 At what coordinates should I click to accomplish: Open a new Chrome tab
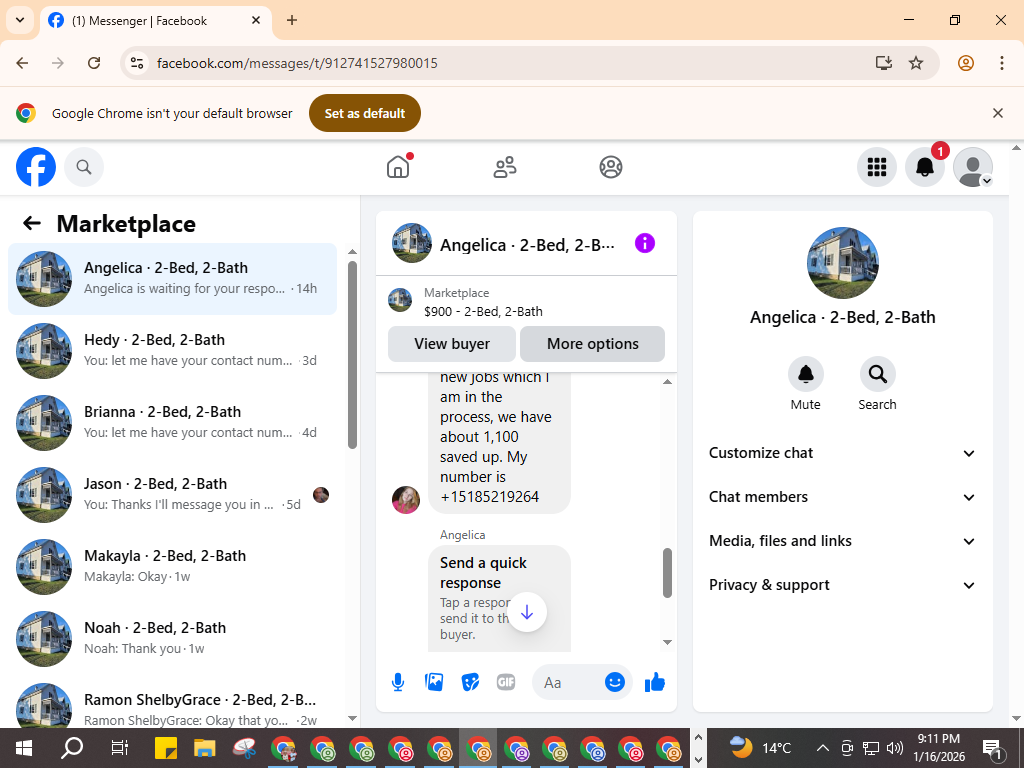click(292, 20)
